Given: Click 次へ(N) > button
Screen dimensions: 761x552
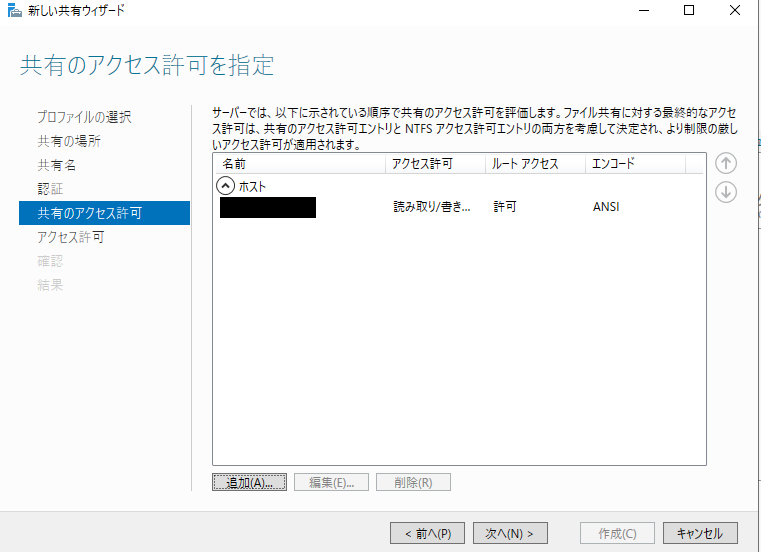Looking at the screenshot, I should click(510, 533).
